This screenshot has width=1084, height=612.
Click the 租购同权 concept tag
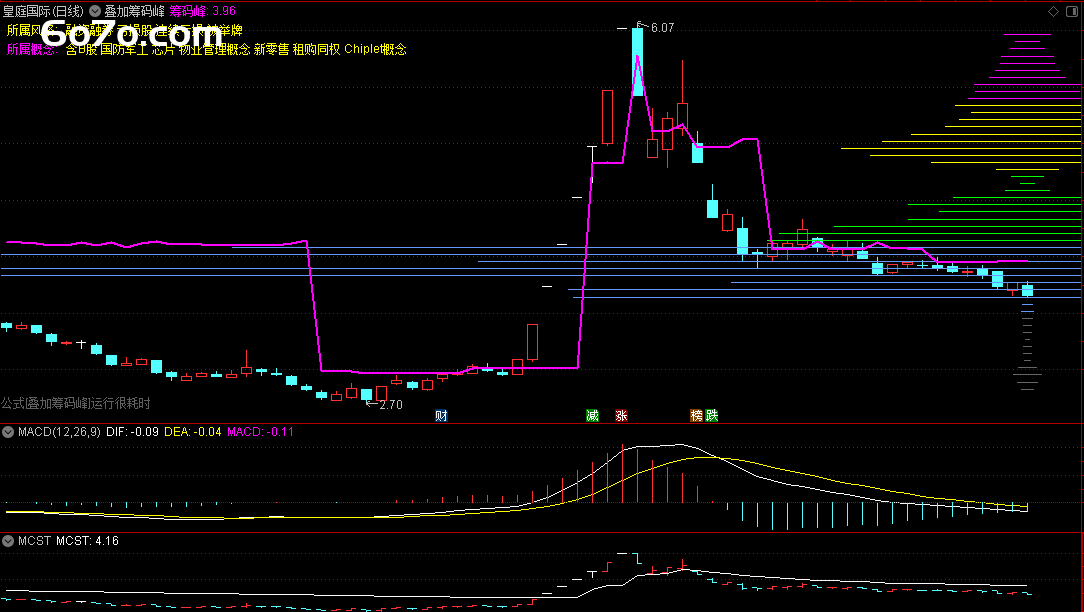point(316,49)
